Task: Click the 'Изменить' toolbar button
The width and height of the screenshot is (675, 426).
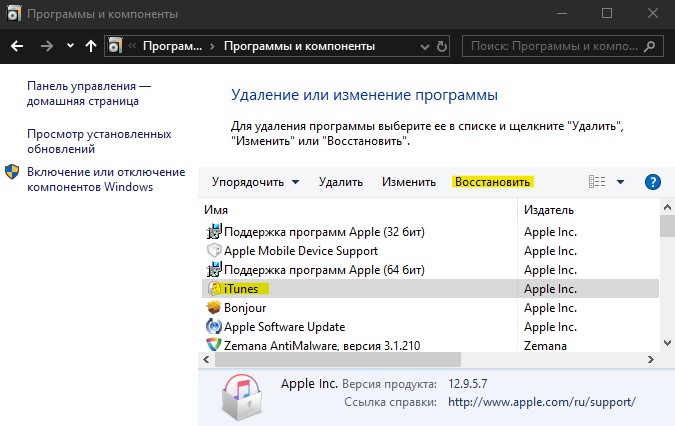Action: click(409, 182)
